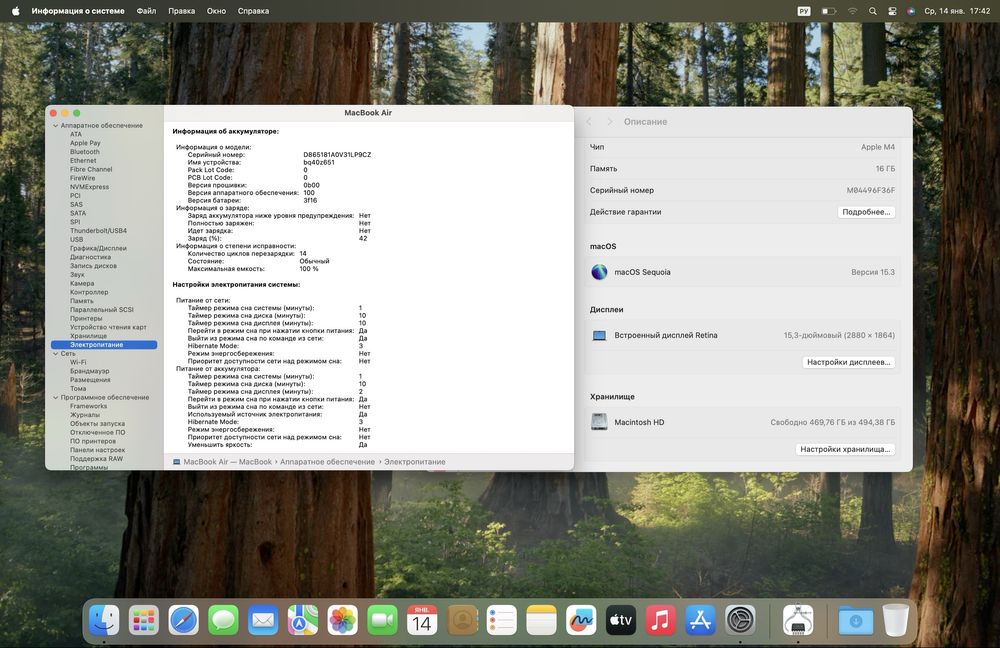Launch FaceTime from the Dock

(382, 619)
